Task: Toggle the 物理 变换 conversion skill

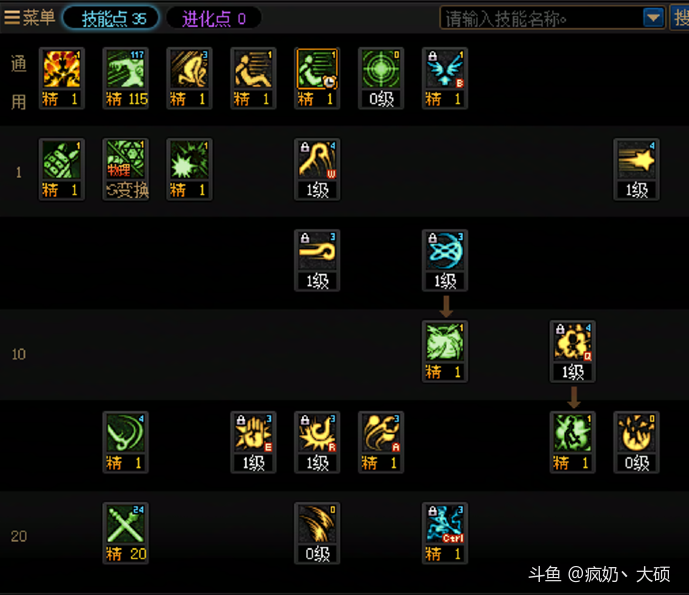Action: (126, 169)
